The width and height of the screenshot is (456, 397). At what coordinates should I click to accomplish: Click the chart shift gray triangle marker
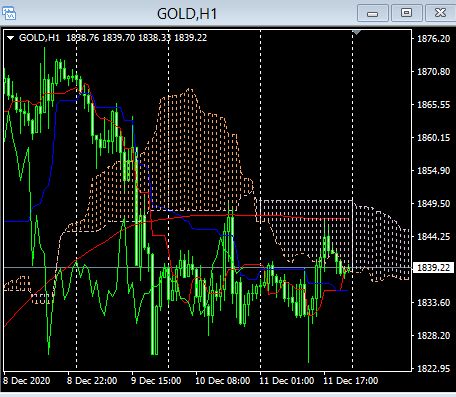point(356,33)
